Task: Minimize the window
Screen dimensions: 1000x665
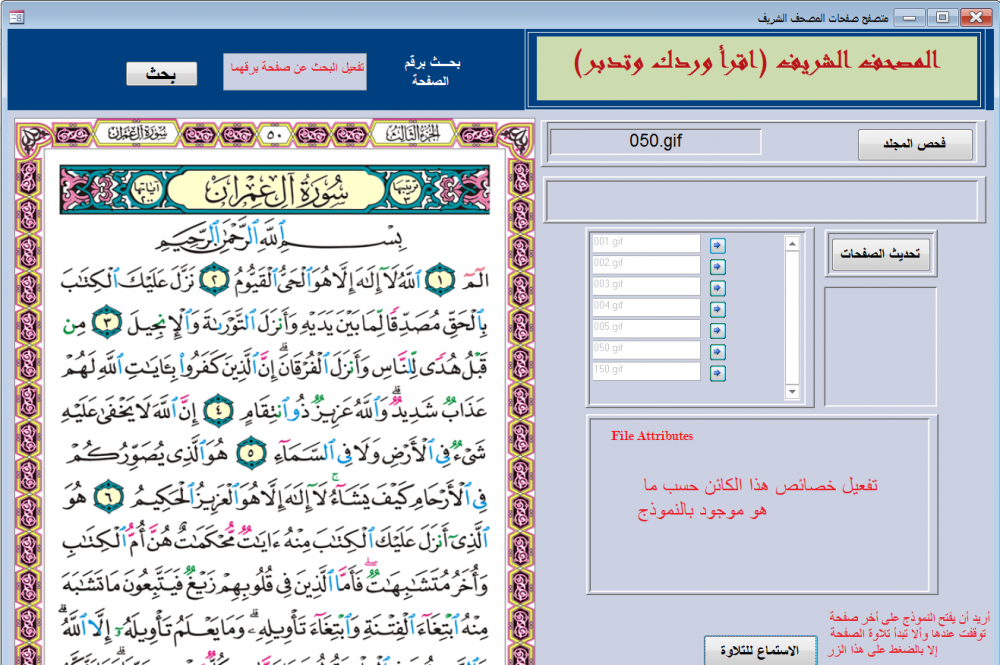Action: [909, 18]
